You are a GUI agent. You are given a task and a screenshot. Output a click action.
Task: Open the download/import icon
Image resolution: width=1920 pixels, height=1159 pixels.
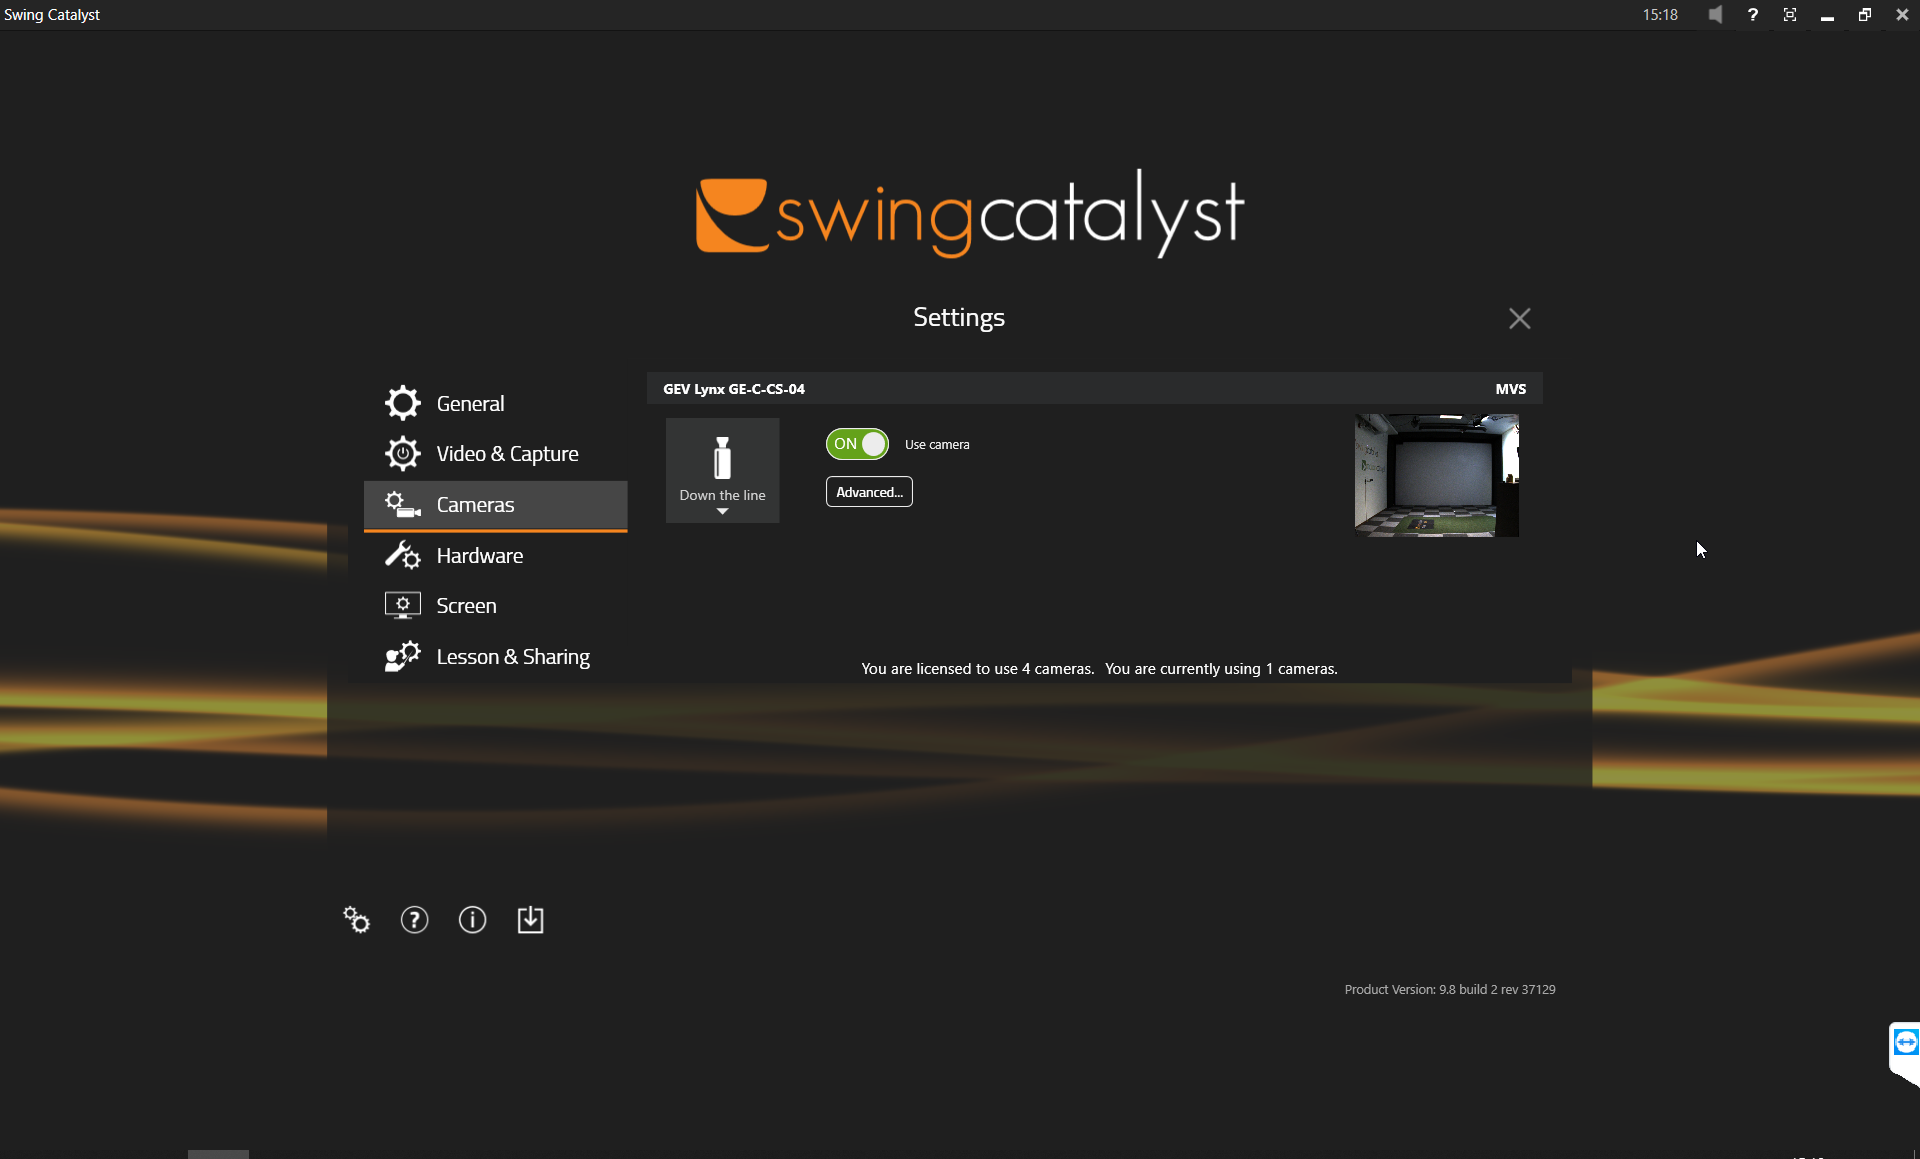(x=530, y=920)
